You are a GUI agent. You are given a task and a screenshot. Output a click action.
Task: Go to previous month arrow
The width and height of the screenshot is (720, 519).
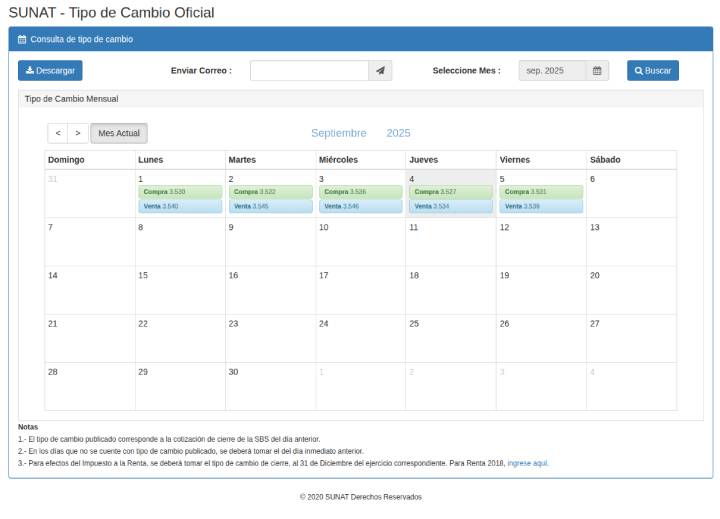point(58,133)
